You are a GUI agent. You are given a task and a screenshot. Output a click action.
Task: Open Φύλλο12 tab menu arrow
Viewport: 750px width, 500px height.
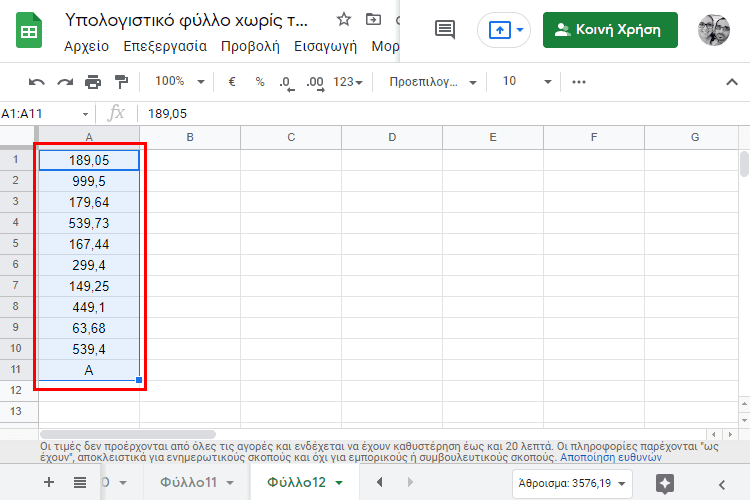(x=339, y=483)
